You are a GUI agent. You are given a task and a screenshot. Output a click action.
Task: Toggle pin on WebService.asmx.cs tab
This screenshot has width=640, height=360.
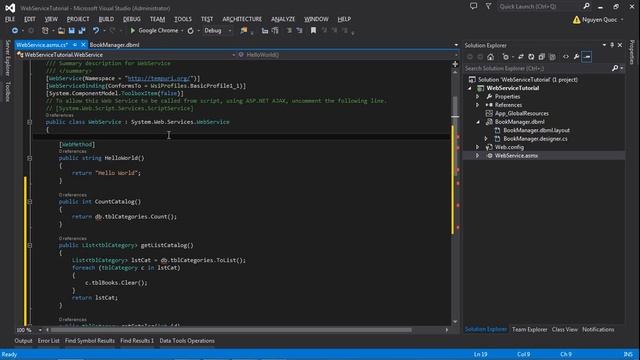75,44
